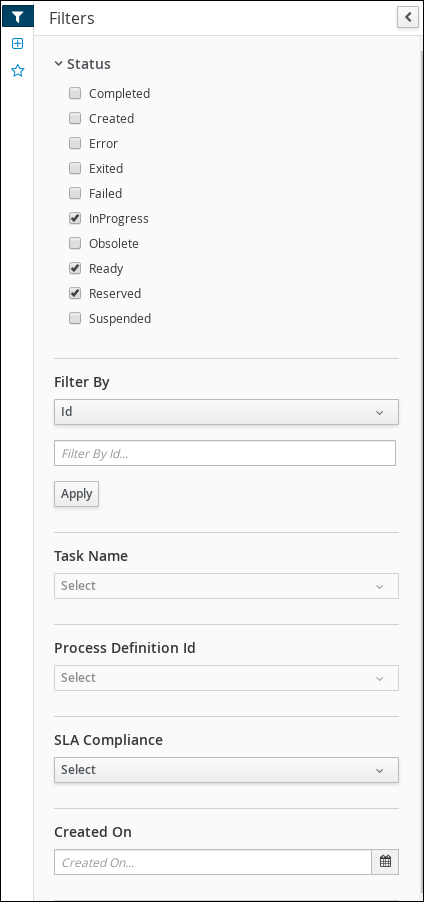Uncheck the Reserved status checkbox

coord(75,293)
